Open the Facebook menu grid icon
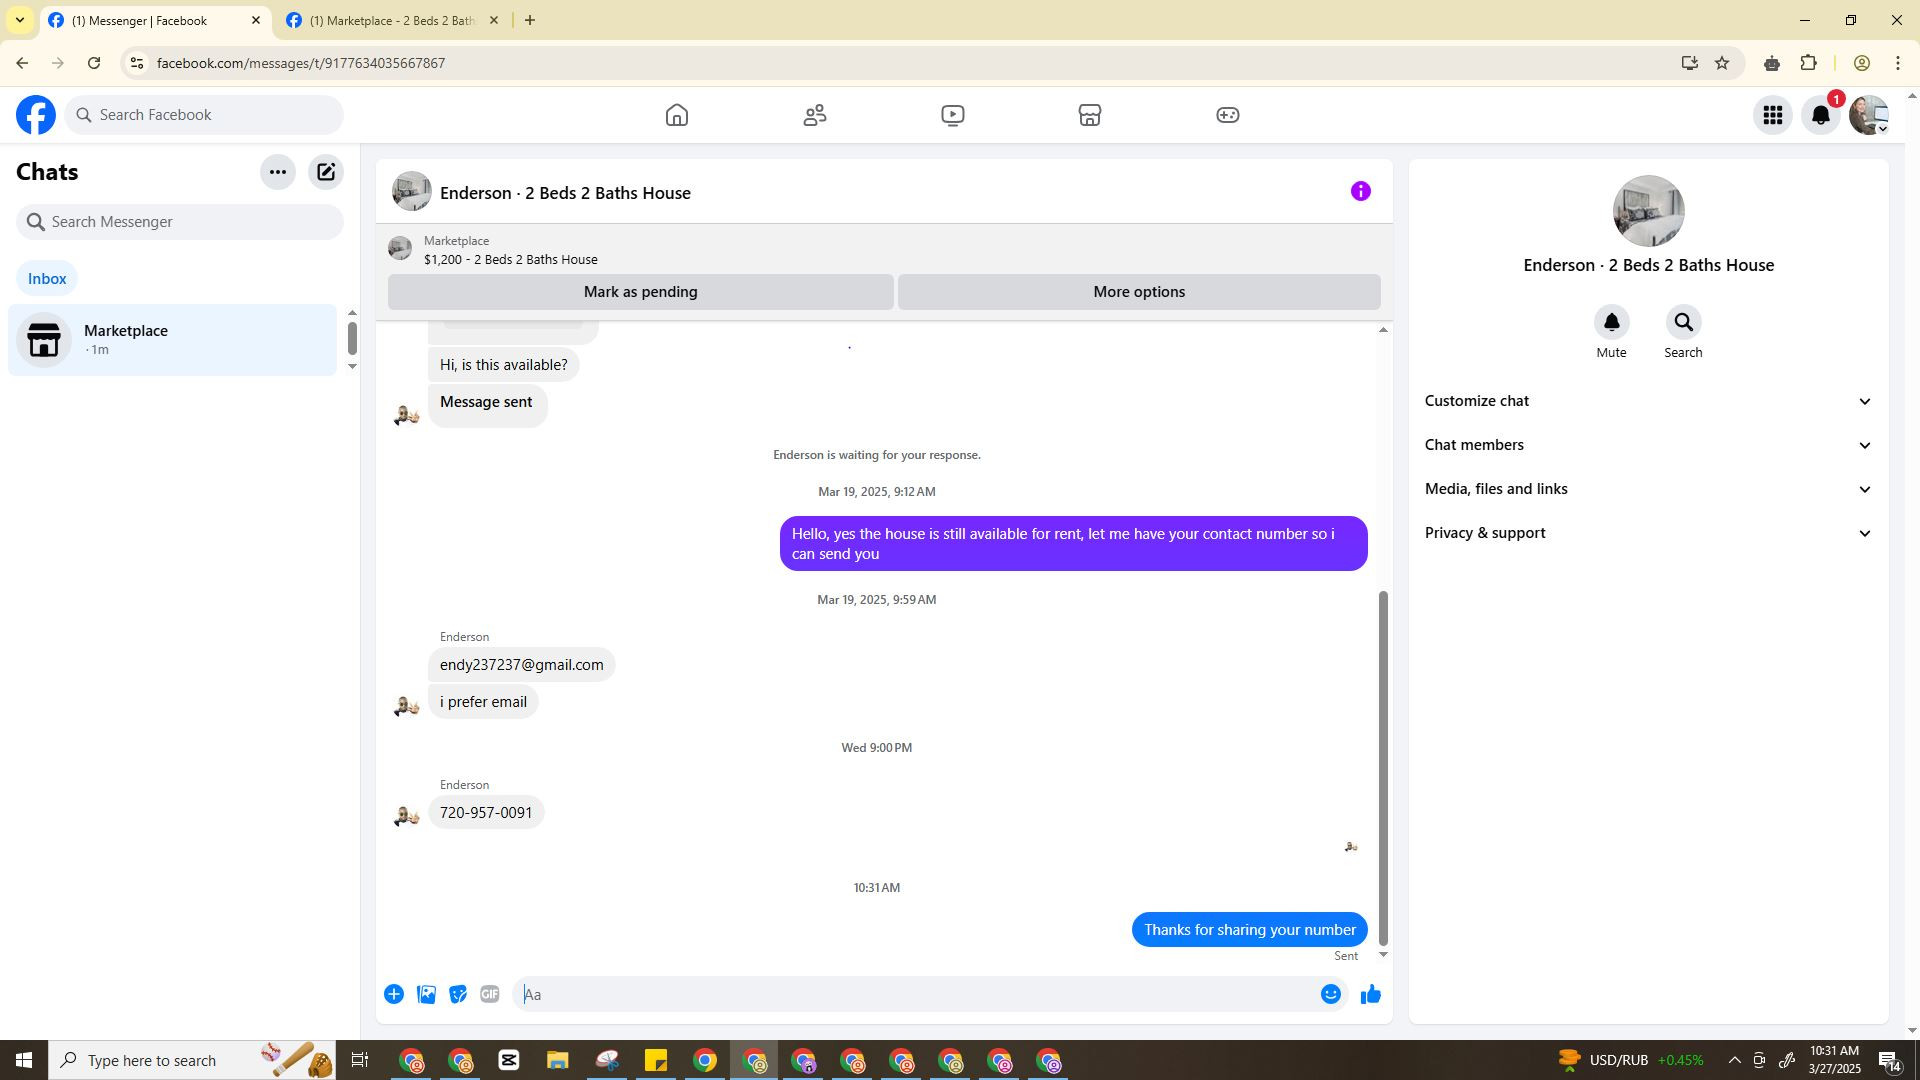The height and width of the screenshot is (1080, 1920). point(1773,115)
